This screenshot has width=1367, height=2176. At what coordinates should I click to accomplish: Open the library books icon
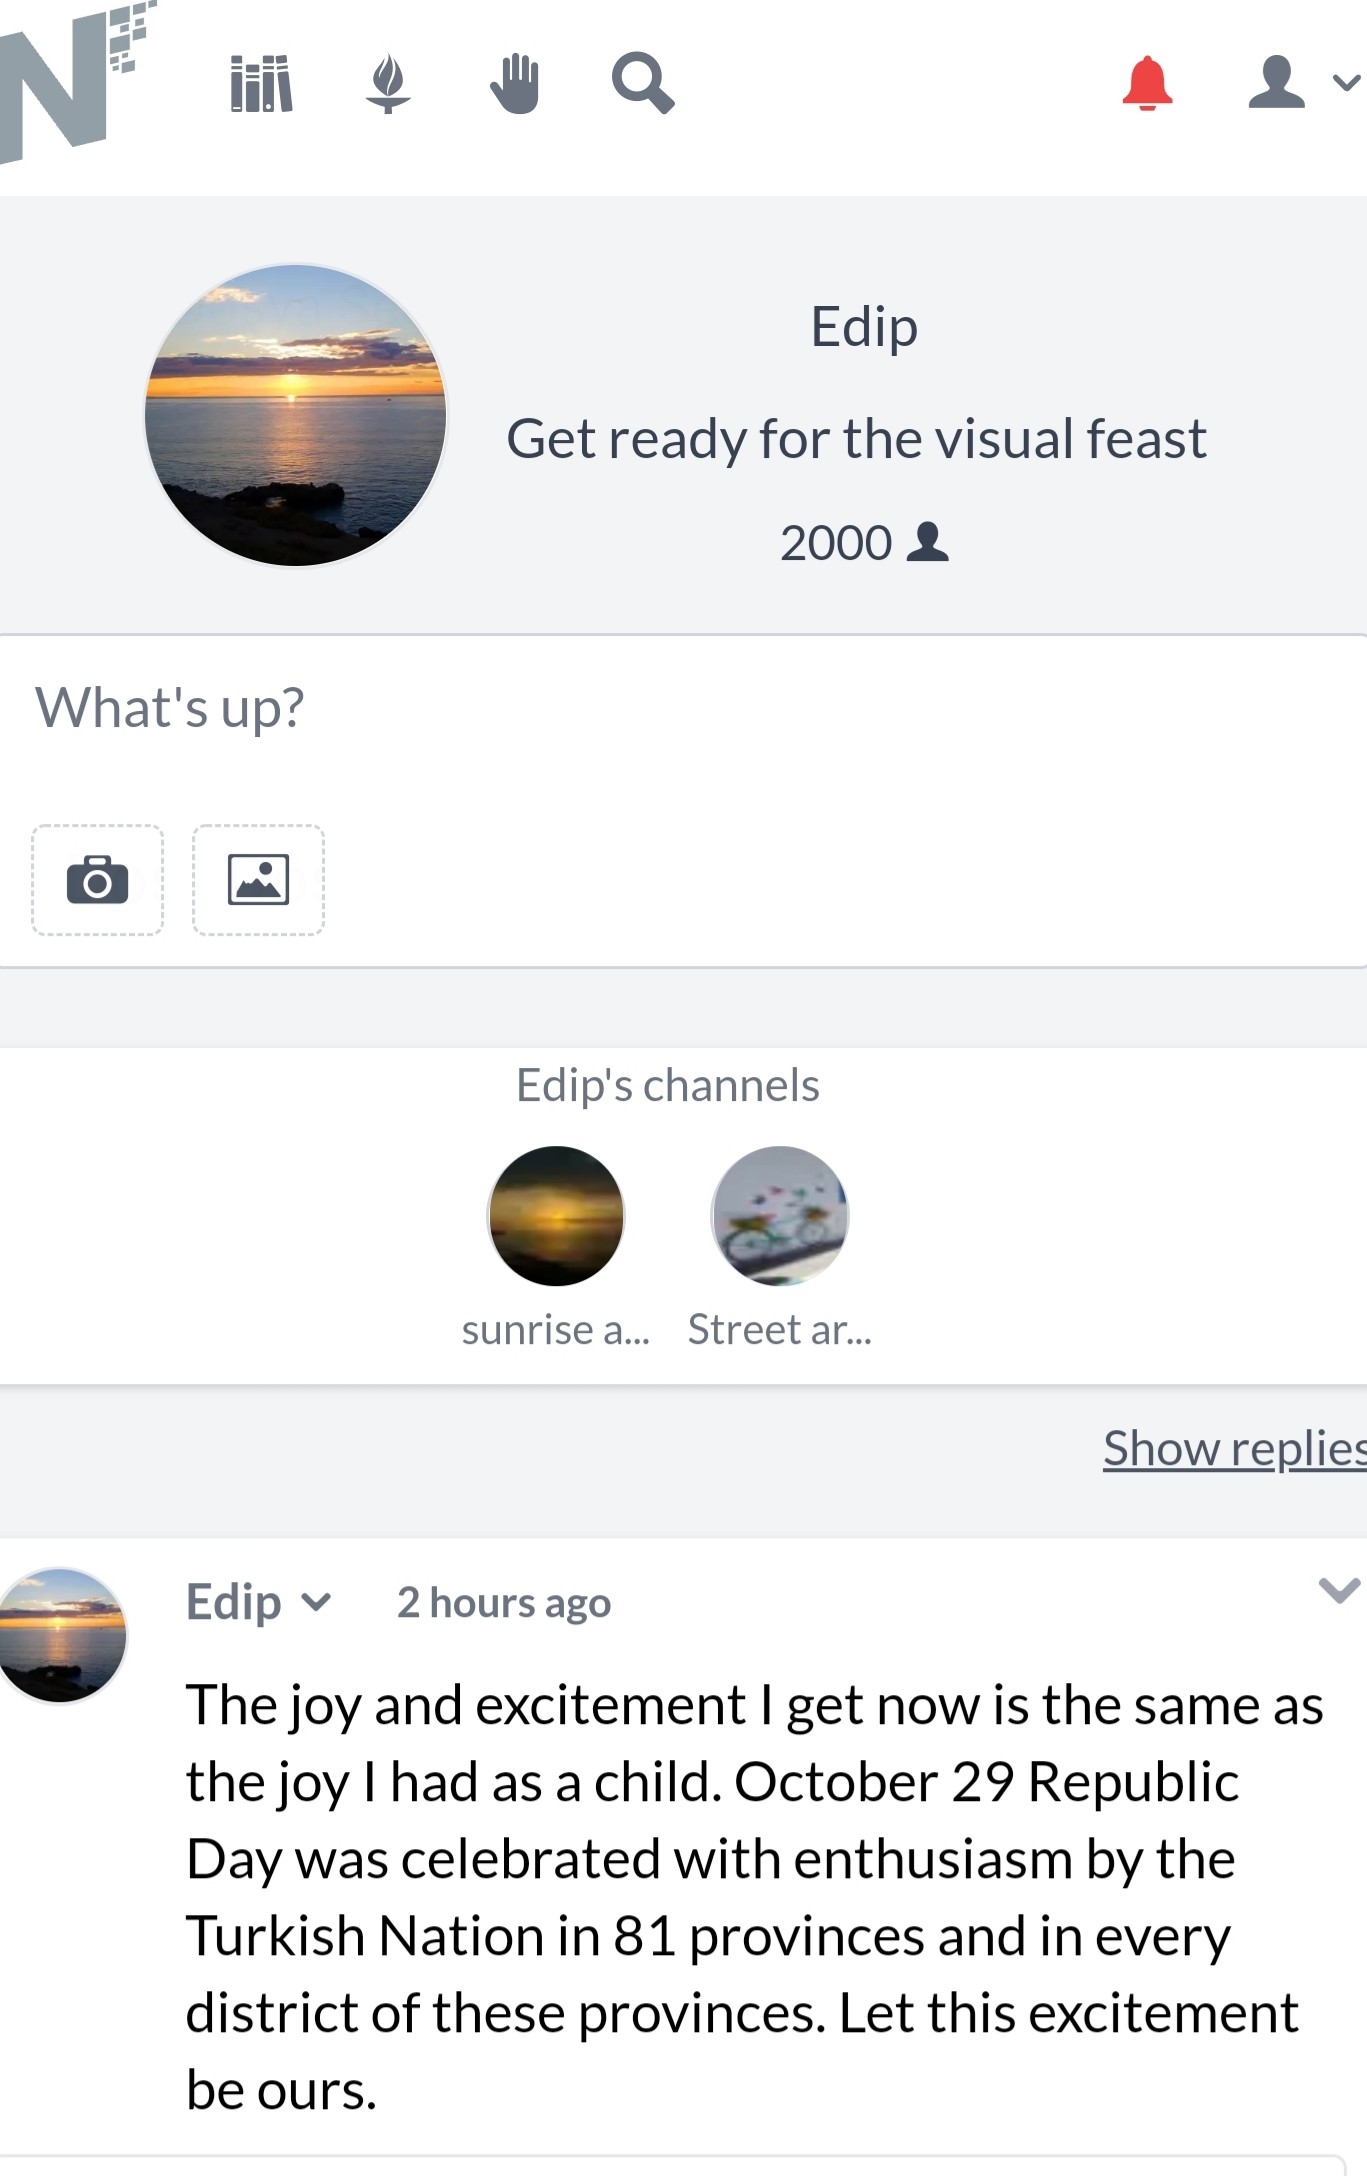[262, 84]
